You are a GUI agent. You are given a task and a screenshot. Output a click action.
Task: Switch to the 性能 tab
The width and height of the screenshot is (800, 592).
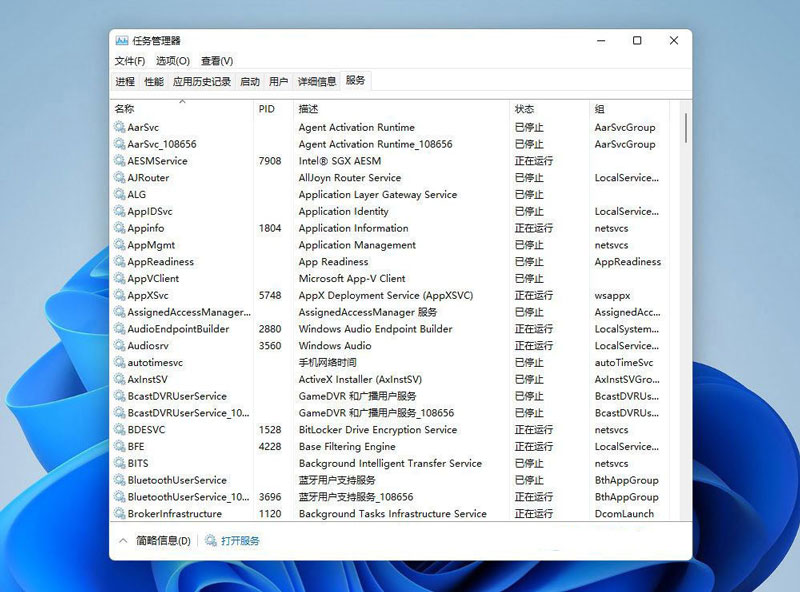[154, 82]
